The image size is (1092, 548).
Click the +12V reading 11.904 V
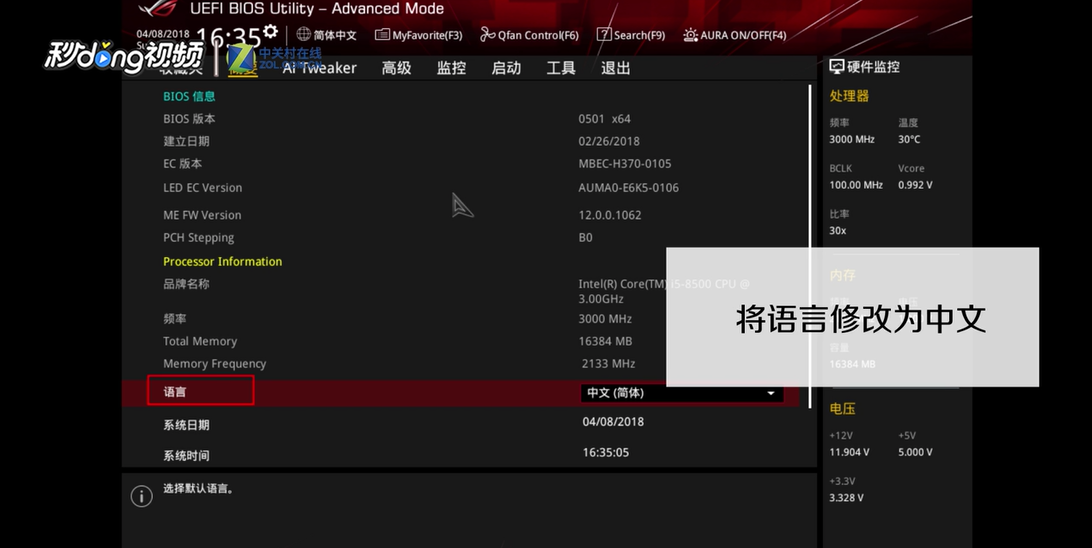(849, 452)
